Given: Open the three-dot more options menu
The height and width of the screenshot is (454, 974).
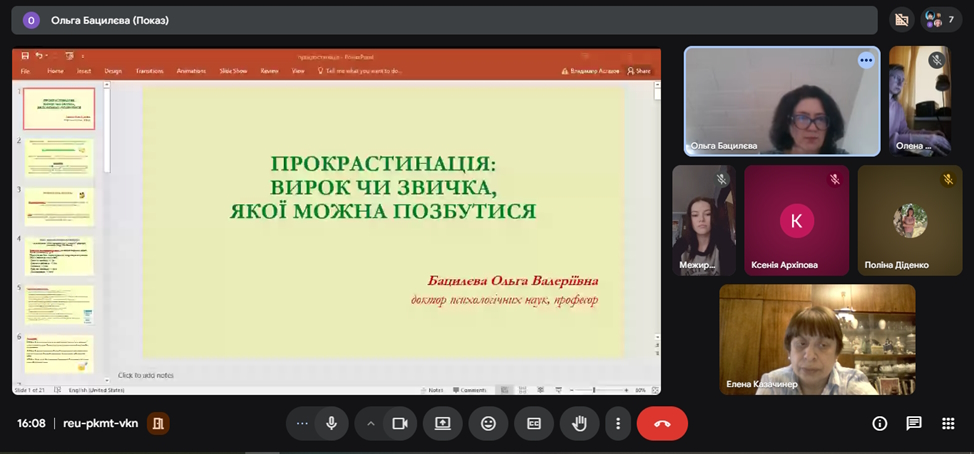Looking at the screenshot, I should click(x=619, y=423).
